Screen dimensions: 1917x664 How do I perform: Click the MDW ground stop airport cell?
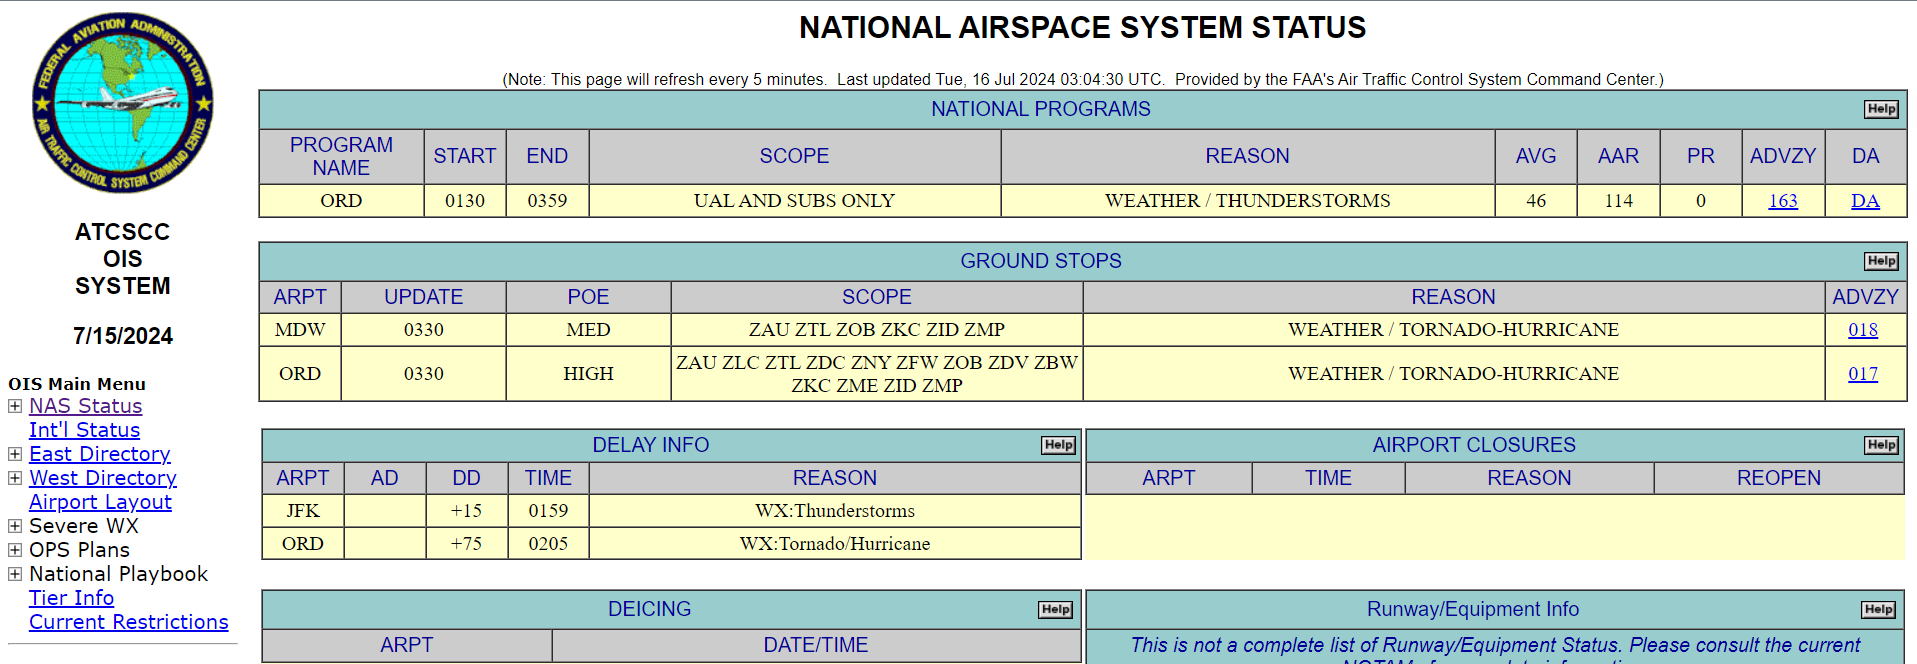[300, 330]
